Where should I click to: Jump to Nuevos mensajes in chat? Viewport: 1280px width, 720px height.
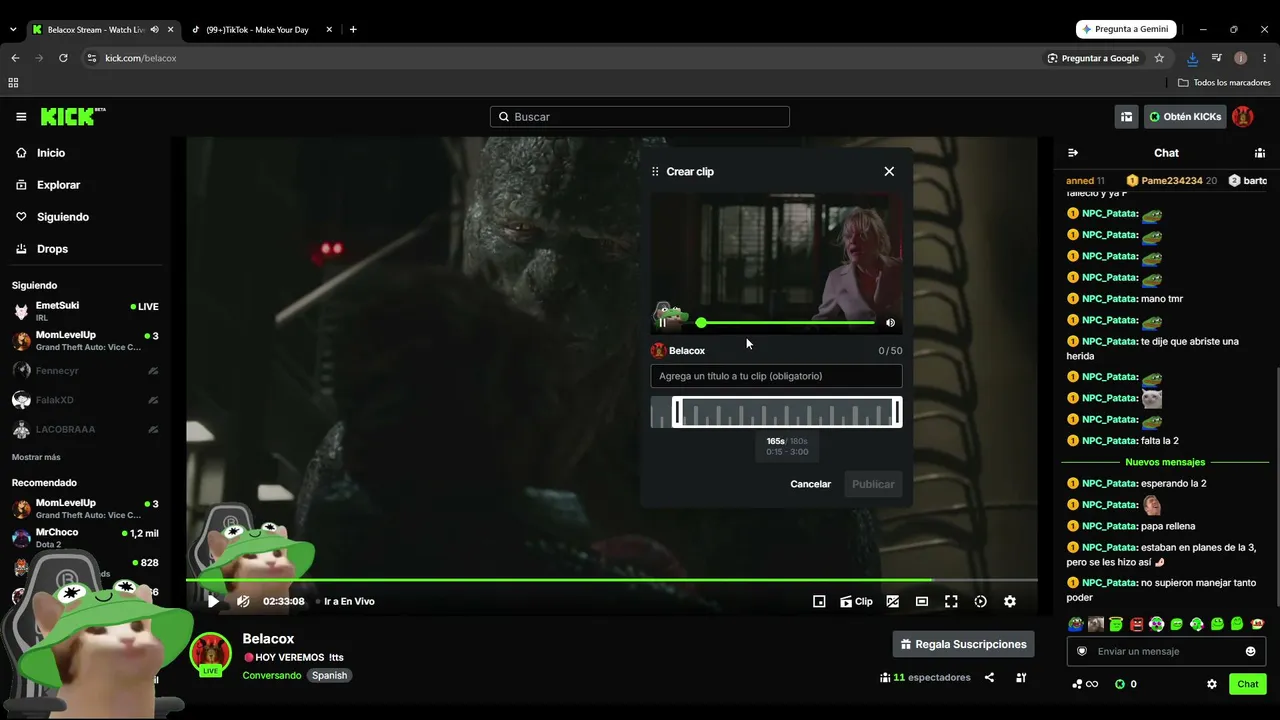tap(1165, 462)
